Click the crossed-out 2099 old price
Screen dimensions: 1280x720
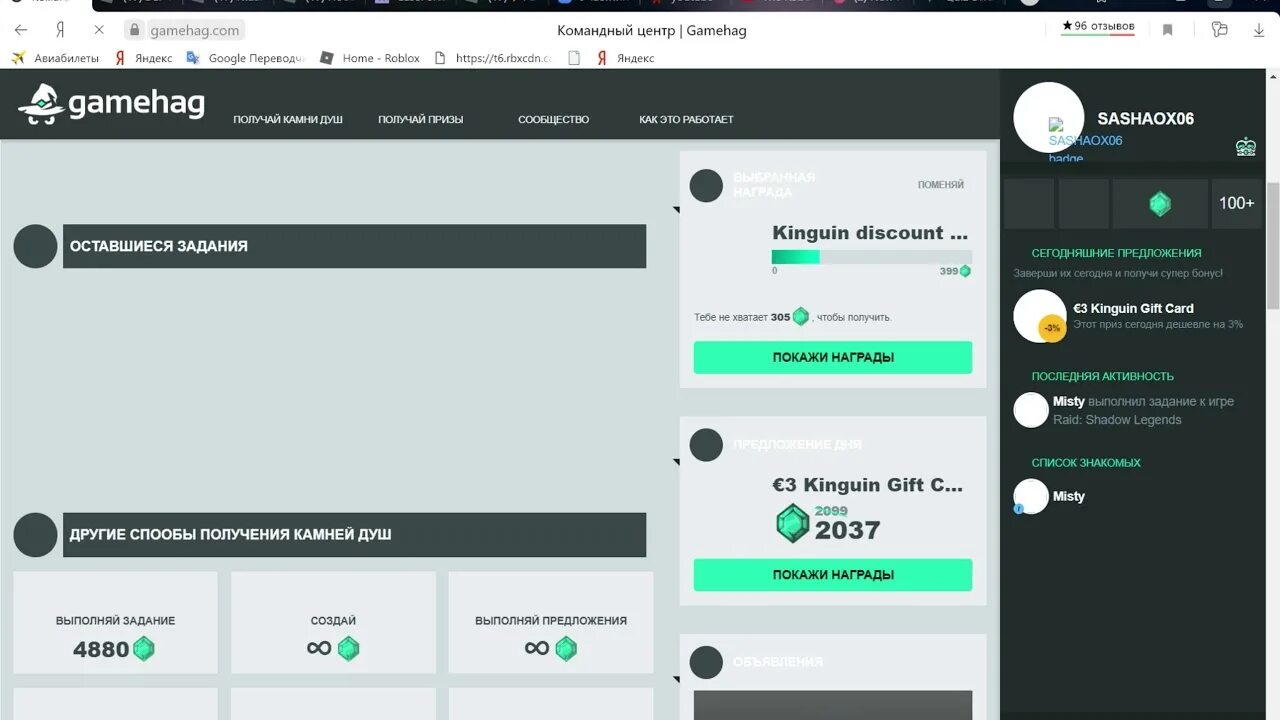pos(831,511)
